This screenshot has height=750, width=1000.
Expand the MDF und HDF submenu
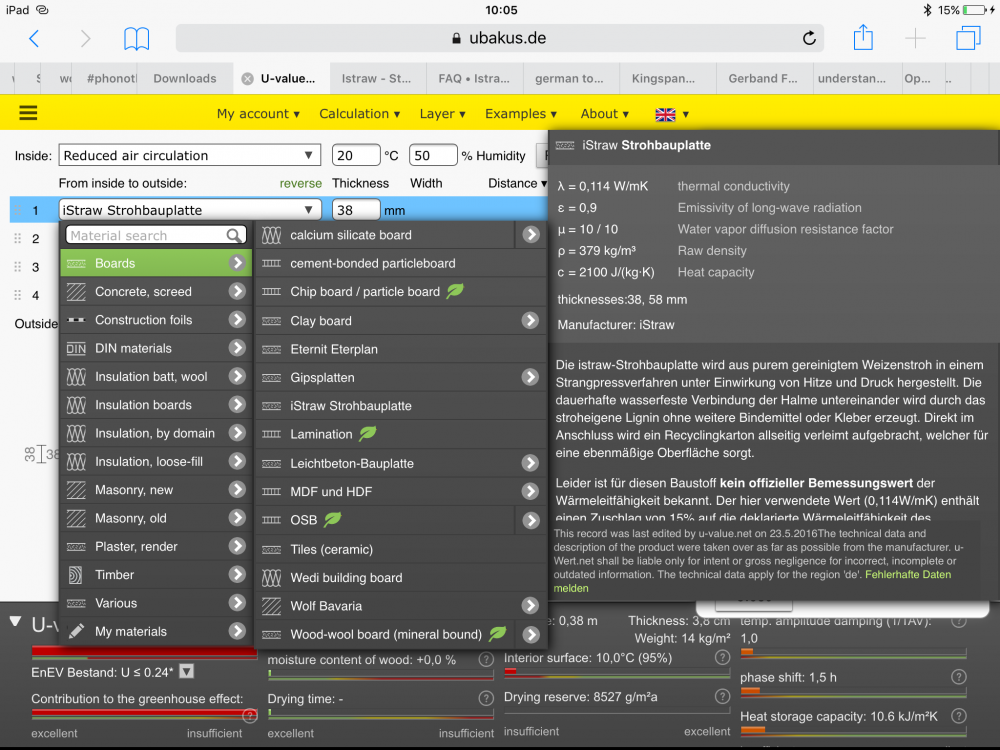pyautogui.click(x=531, y=491)
